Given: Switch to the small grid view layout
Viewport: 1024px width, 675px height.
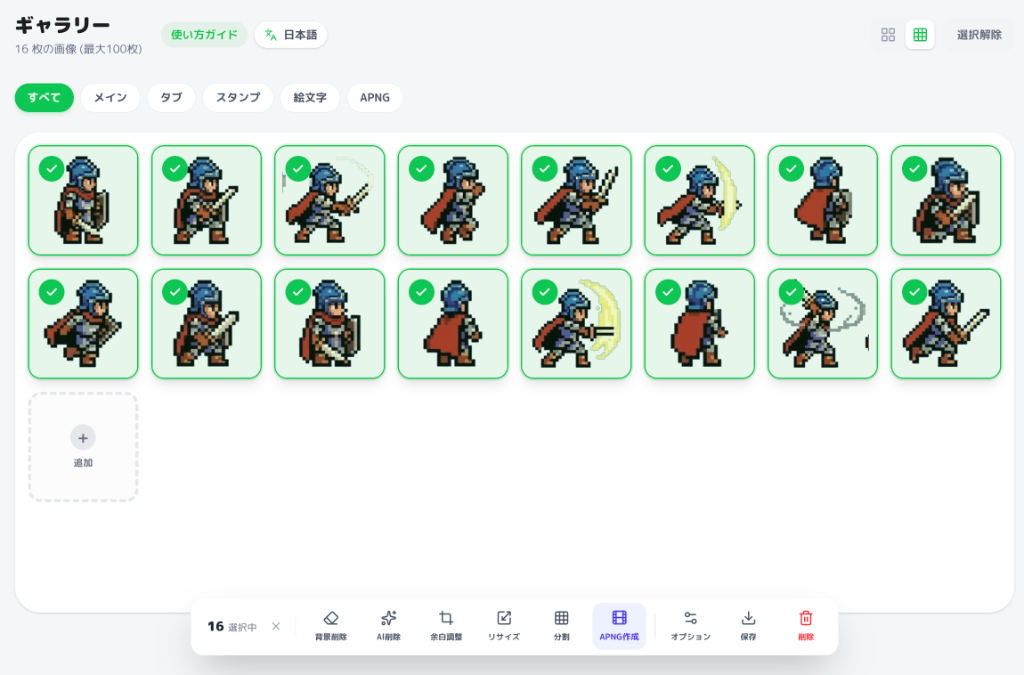Looking at the screenshot, I should tap(888, 34).
